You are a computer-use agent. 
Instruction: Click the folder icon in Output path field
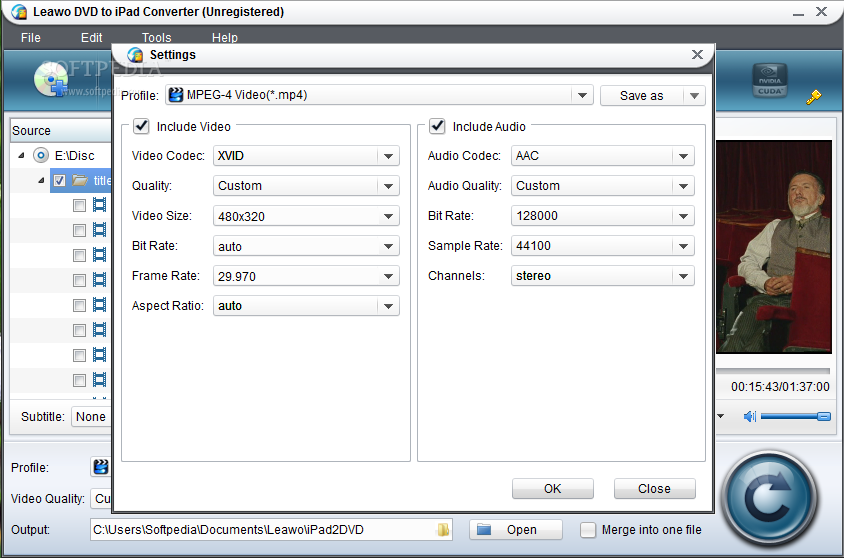point(443,529)
